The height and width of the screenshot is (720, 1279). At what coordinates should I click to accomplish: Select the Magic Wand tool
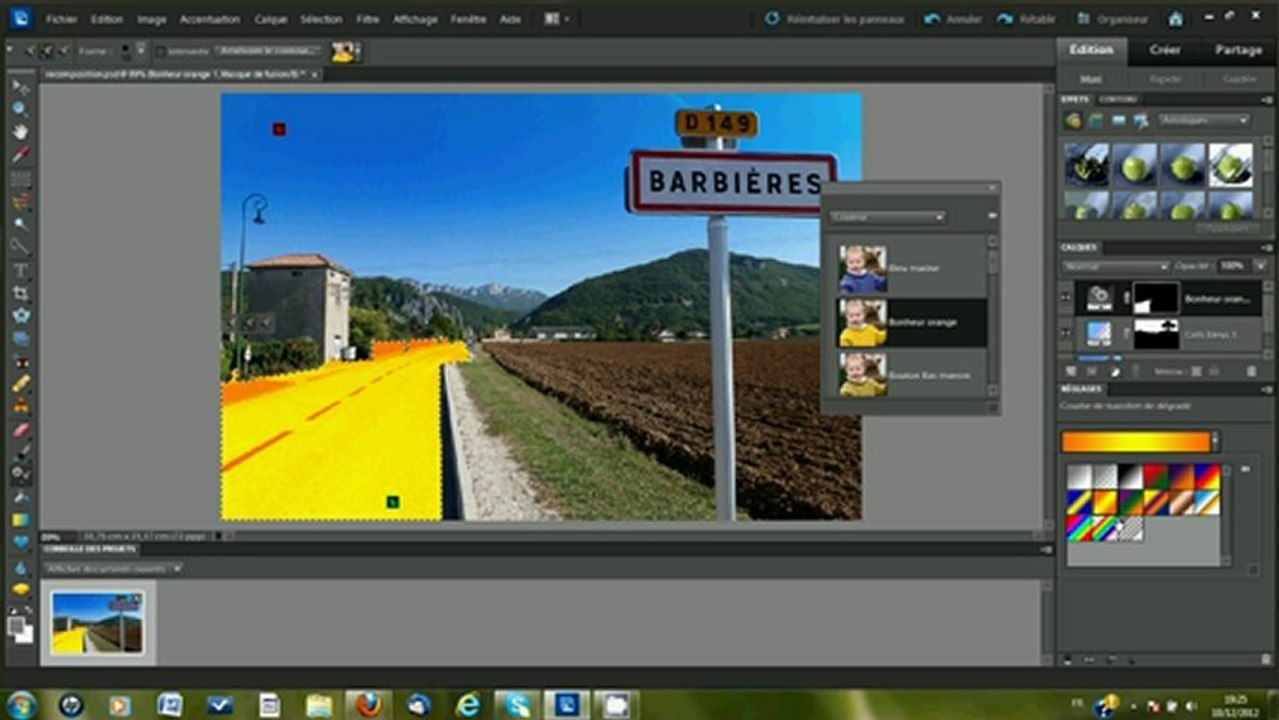[20, 223]
